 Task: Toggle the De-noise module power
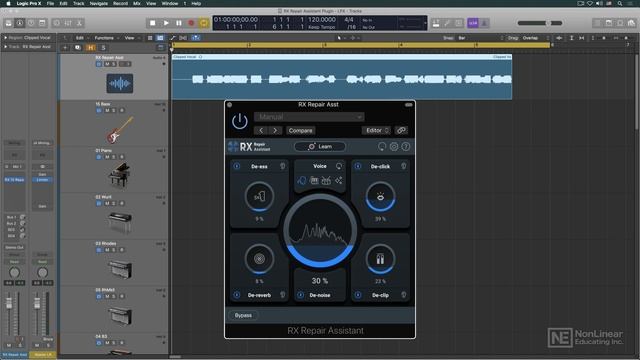(x=301, y=295)
